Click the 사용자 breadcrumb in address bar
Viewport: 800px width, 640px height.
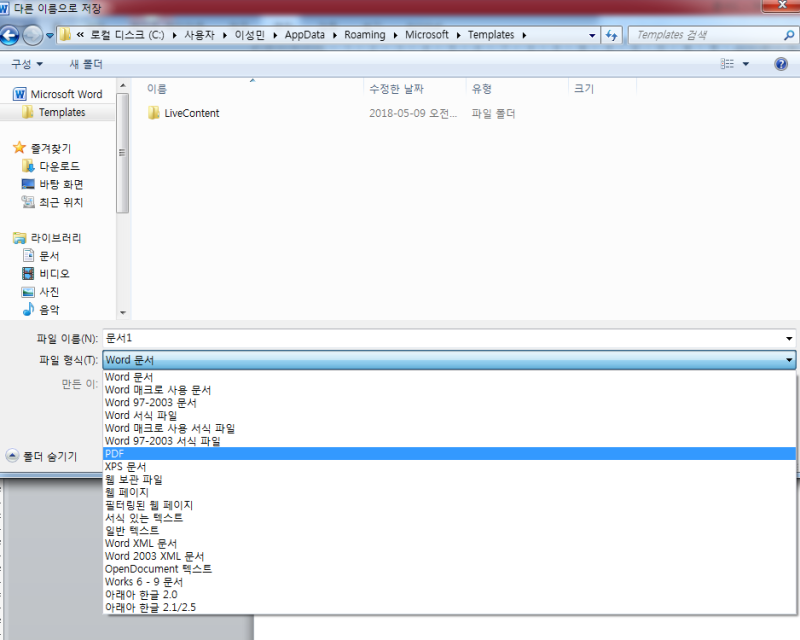tap(199, 35)
